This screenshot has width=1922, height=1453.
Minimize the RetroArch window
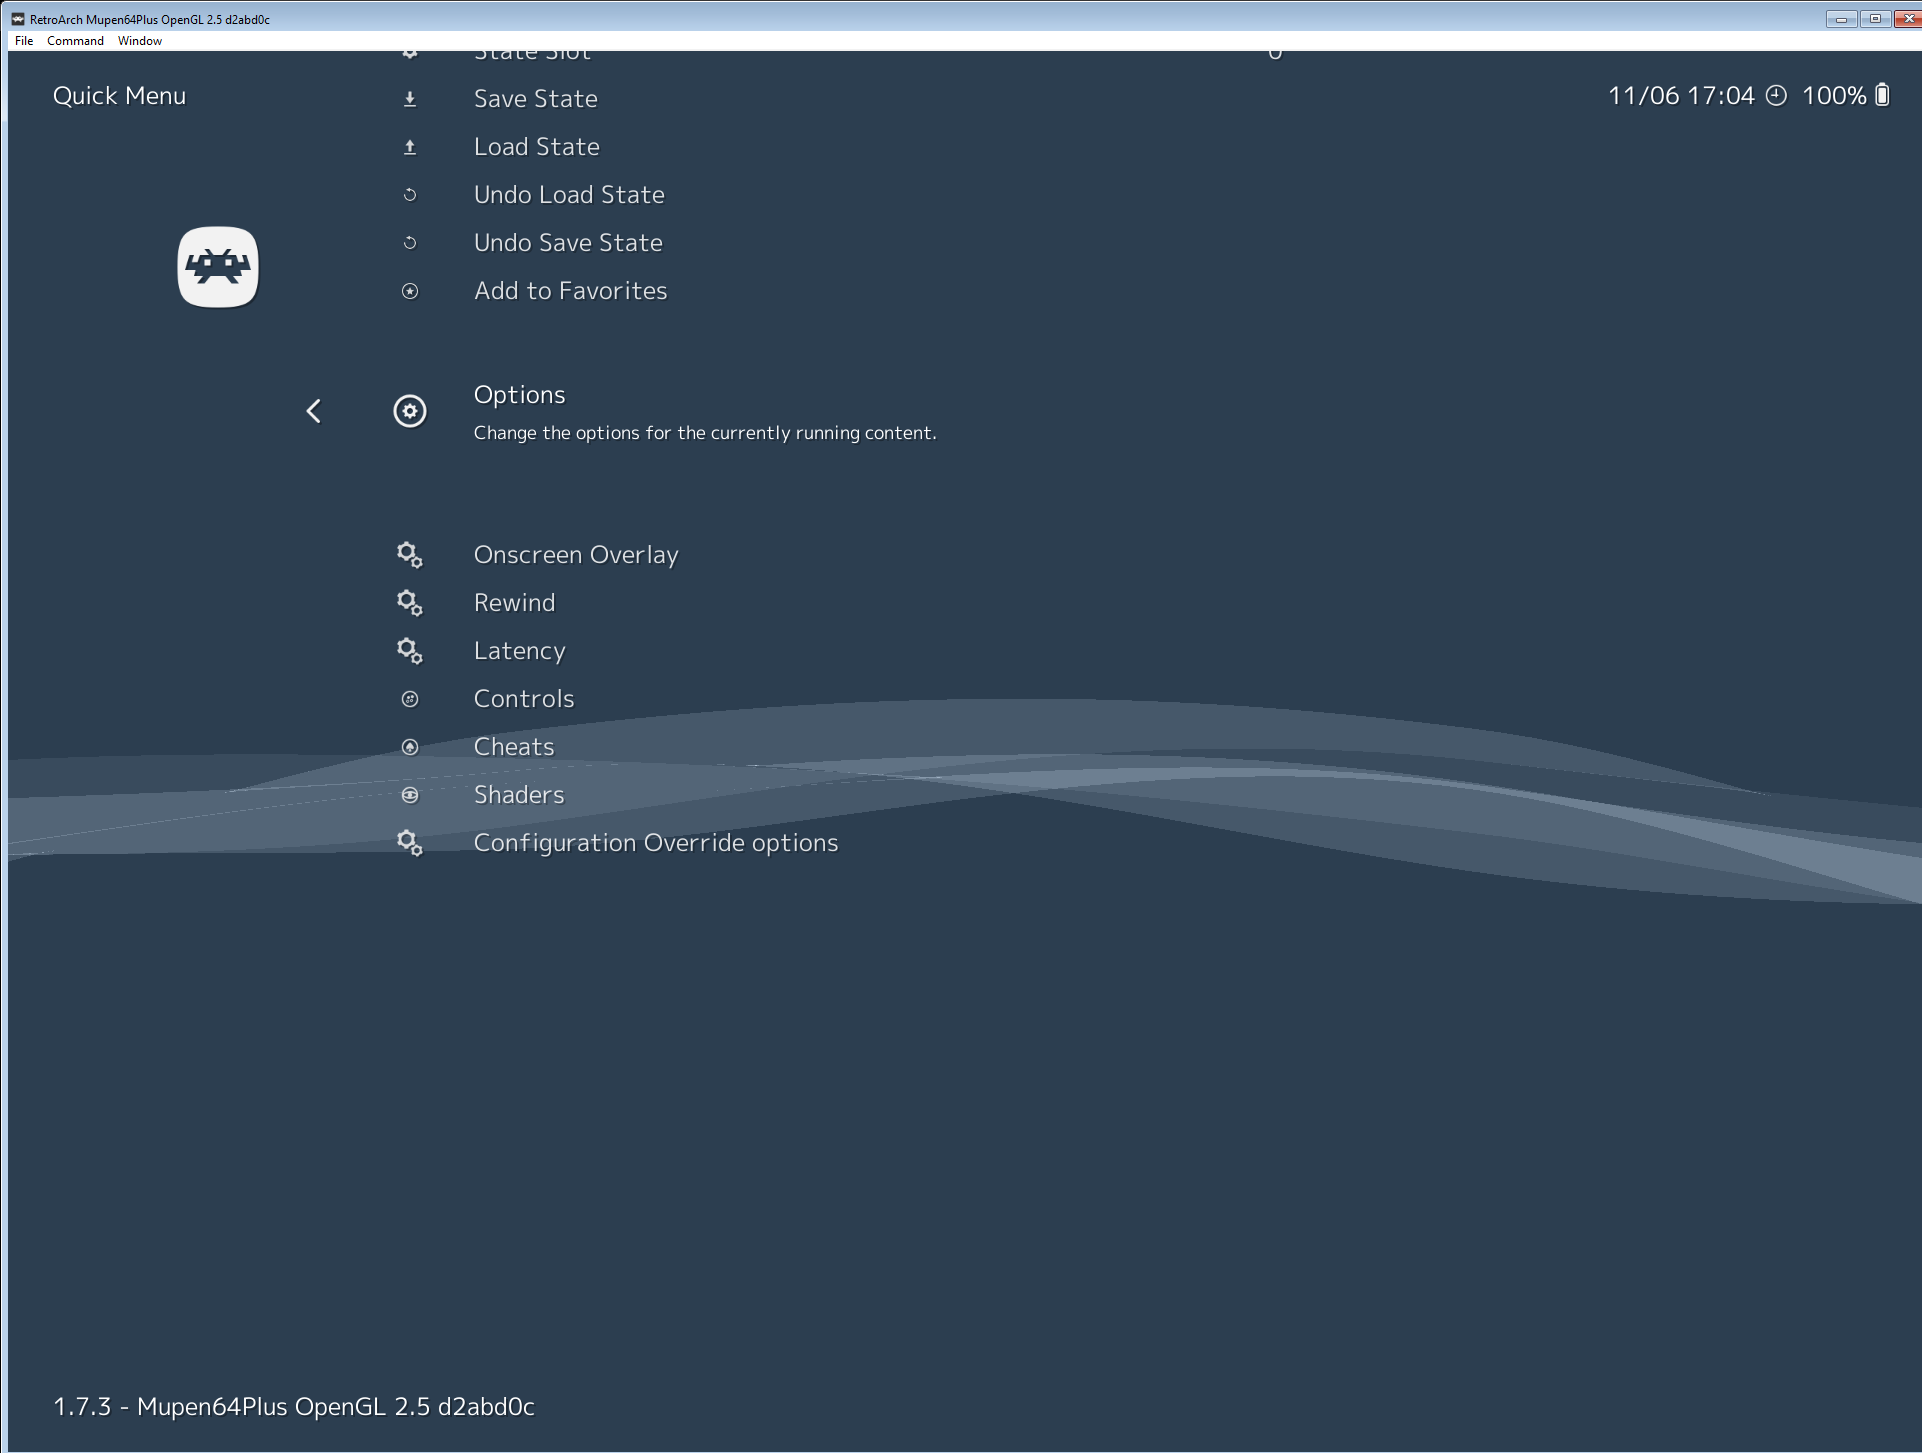(1841, 19)
